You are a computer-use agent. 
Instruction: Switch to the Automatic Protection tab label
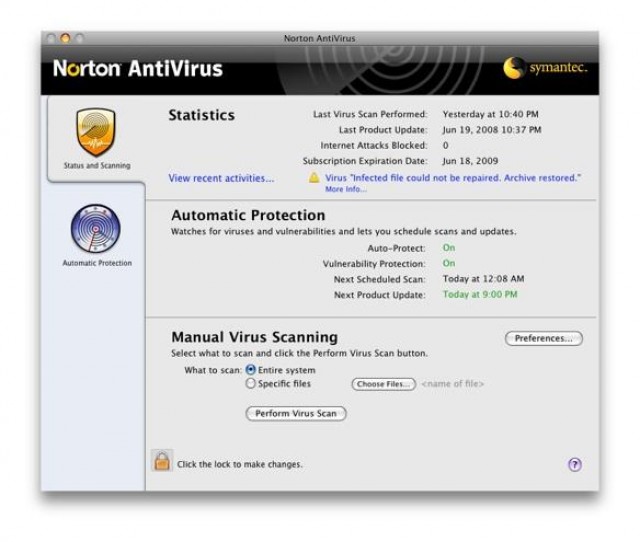pyautogui.click(x=96, y=263)
